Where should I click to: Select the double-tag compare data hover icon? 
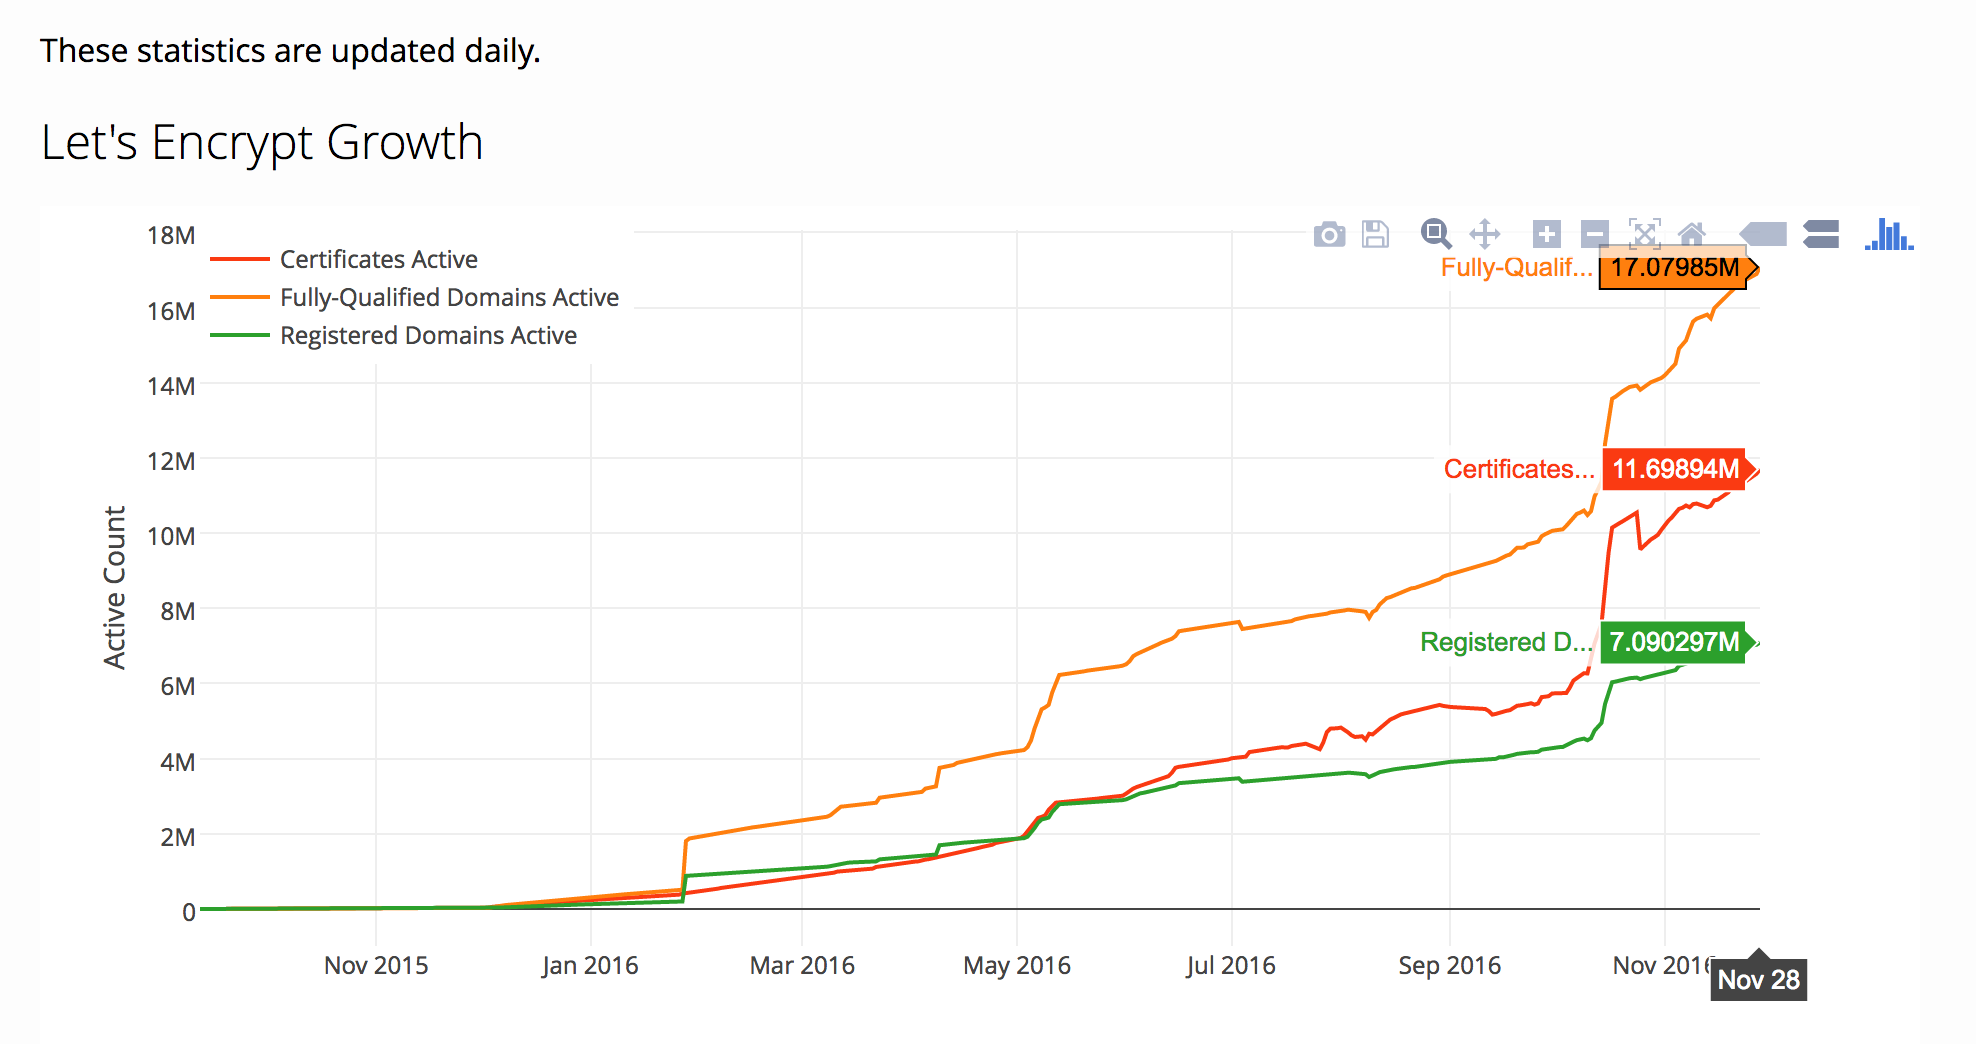(1821, 234)
